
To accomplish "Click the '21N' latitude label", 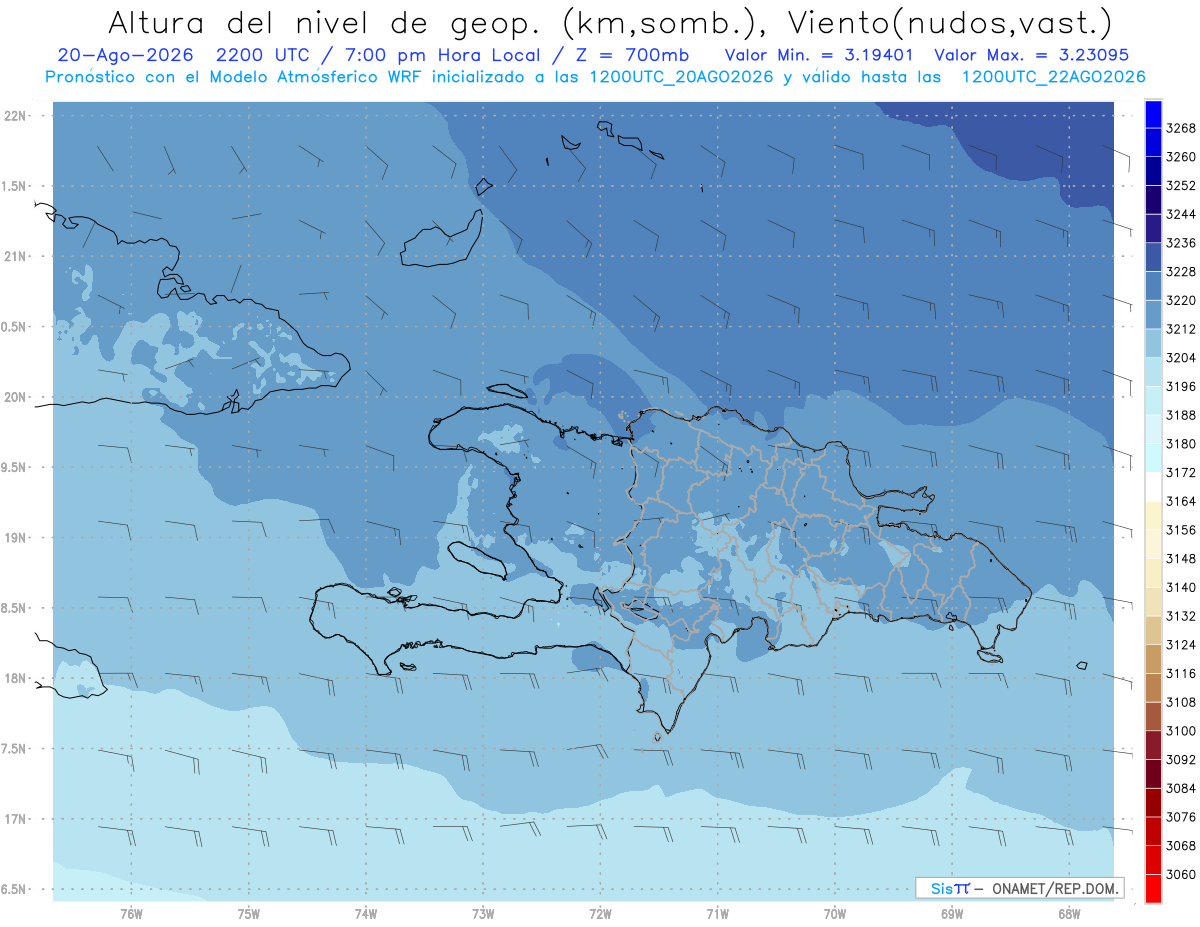I will 16,256.
